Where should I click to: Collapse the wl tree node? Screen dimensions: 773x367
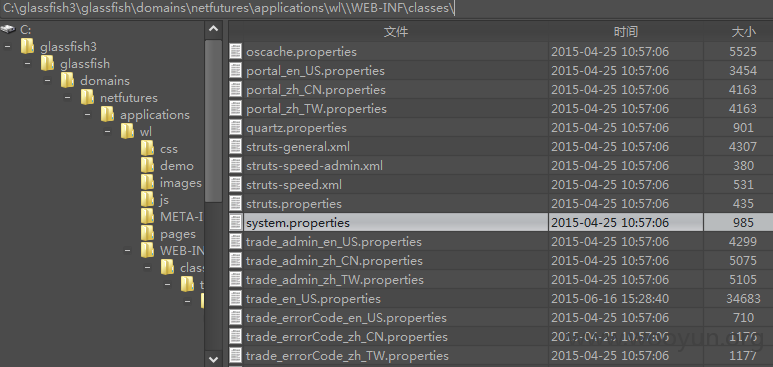(107, 132)
